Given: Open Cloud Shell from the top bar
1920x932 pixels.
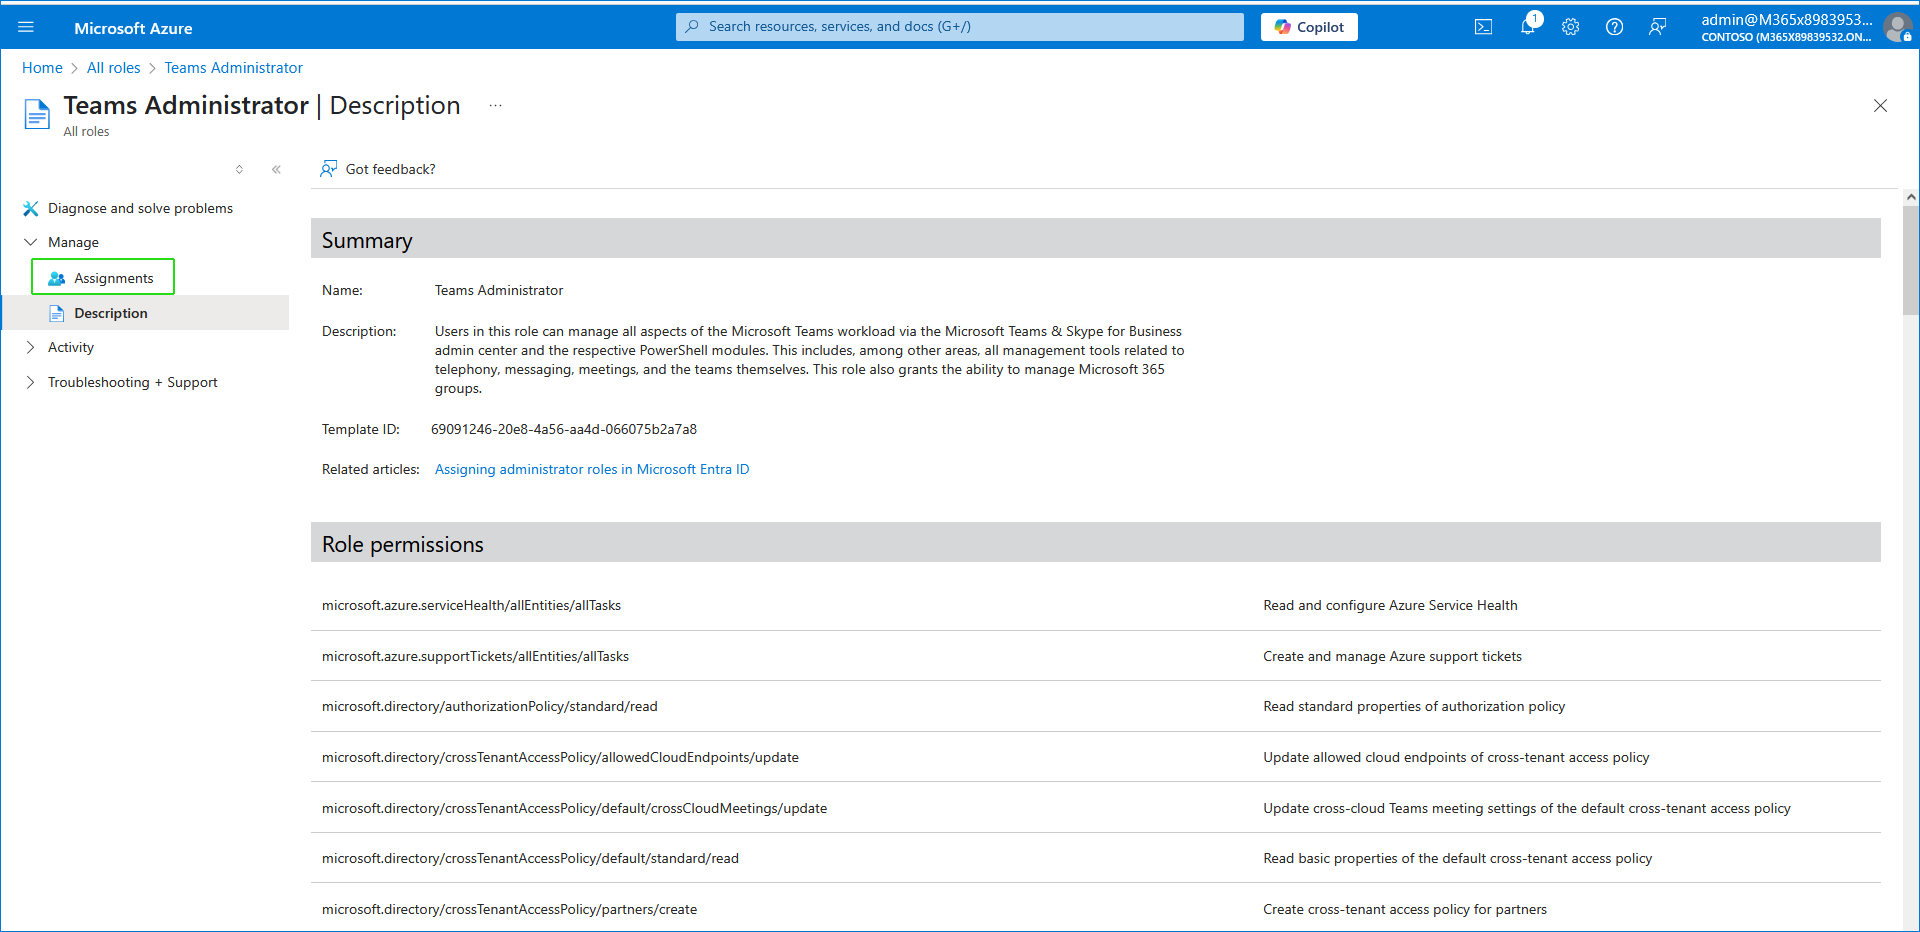Looking at the screenshot, I should 1483,27.
